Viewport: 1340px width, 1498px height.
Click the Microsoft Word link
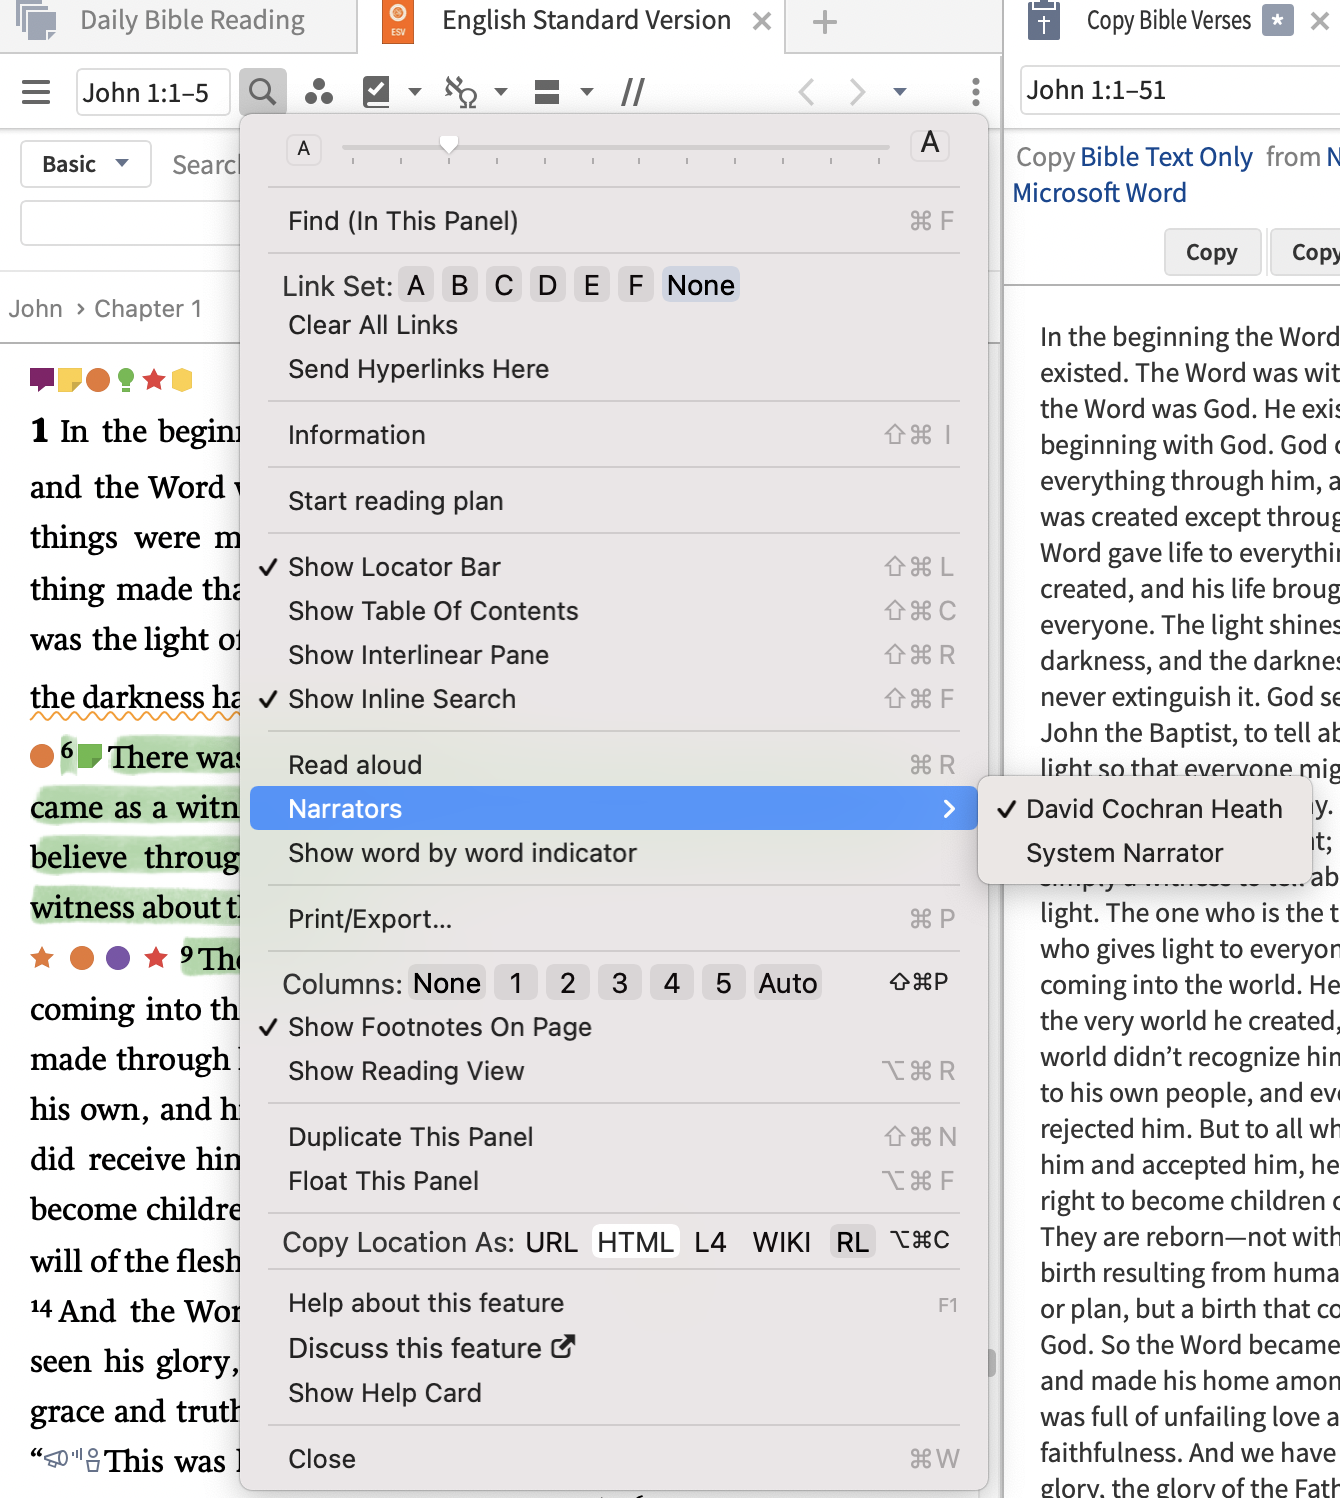pyautogui.click(x=1099, y=193)
